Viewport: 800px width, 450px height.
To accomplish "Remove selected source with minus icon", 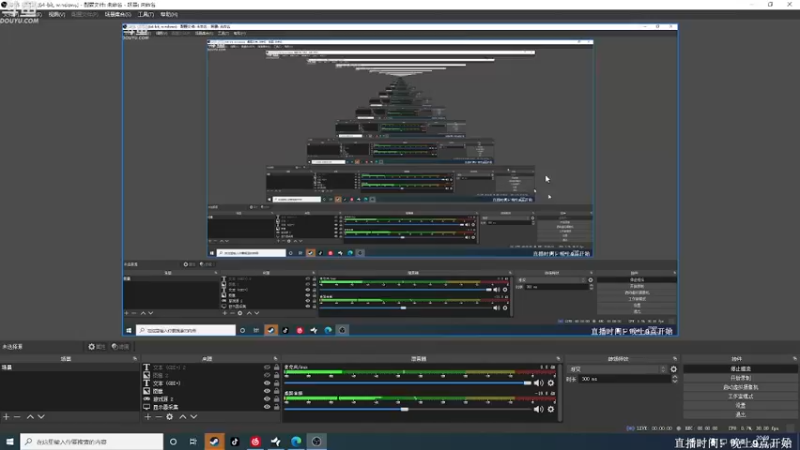I will (x=158, y=417).
